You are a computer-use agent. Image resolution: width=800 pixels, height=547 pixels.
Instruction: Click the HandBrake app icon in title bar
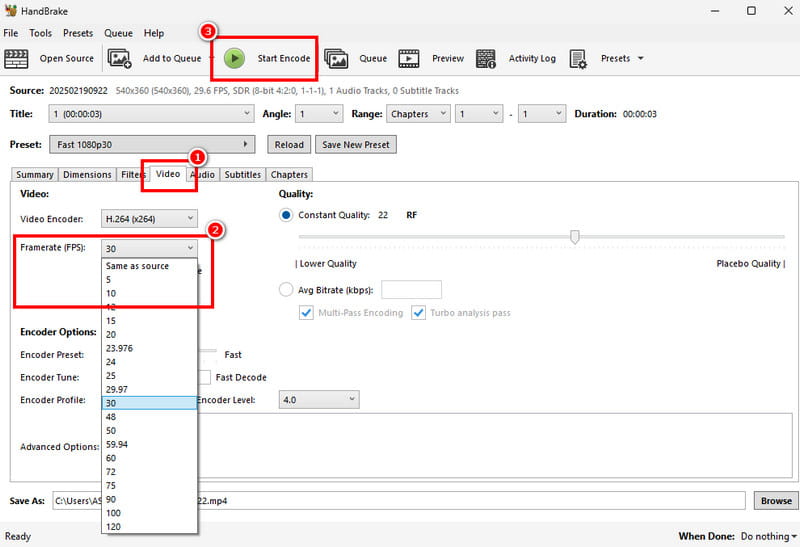click(x=10, y=10)
